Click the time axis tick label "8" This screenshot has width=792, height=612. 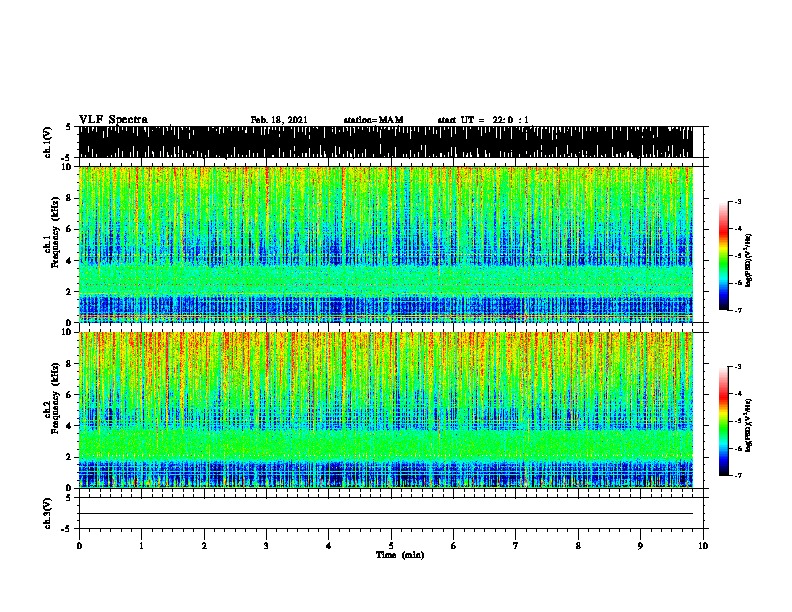click(578, 546)
